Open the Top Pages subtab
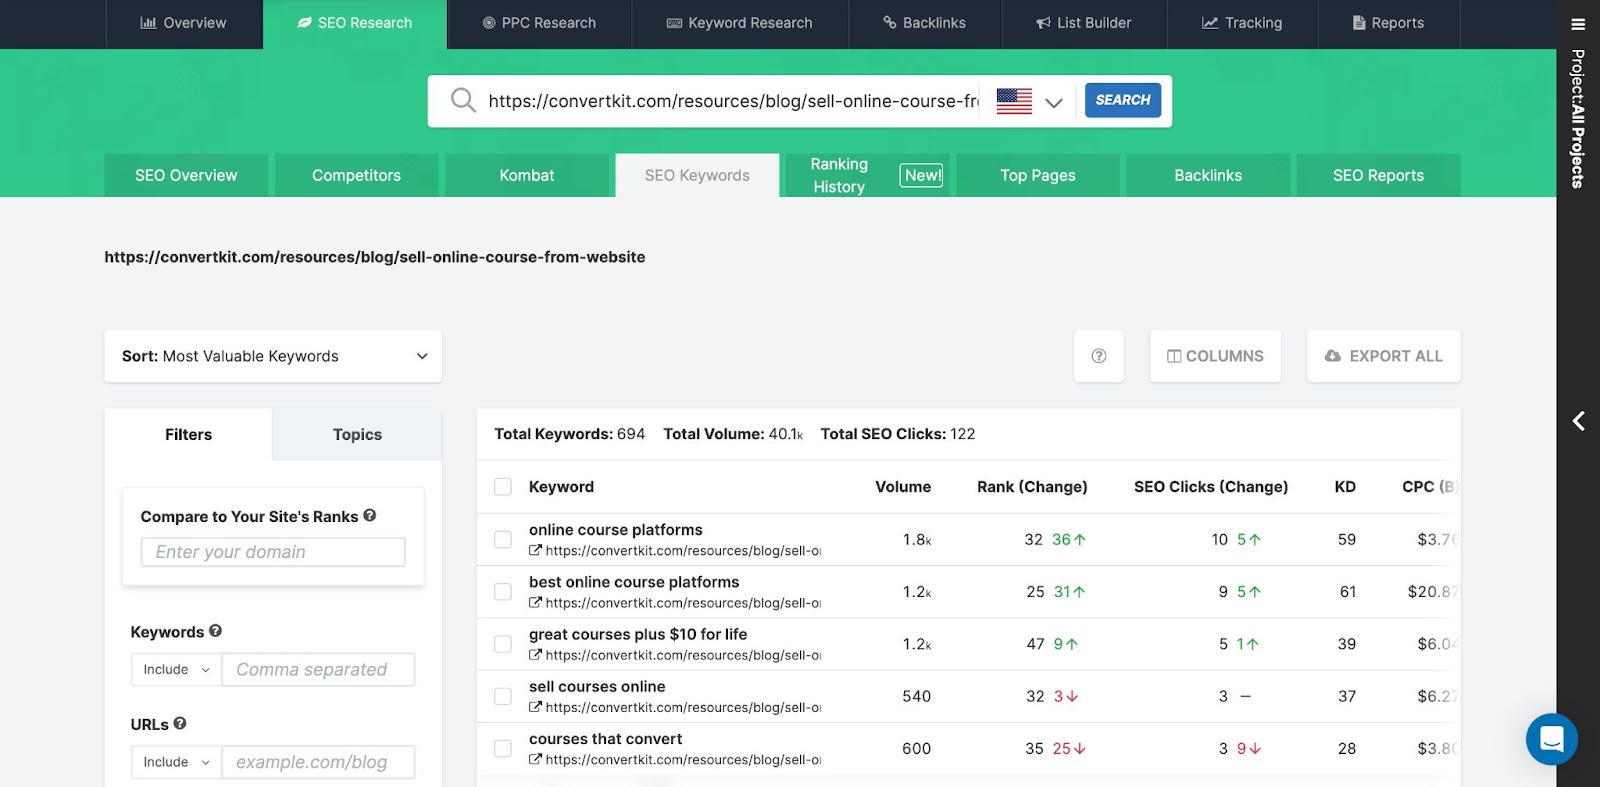The width and height of the screenshot is (1600, 787). coord(1038,175)
